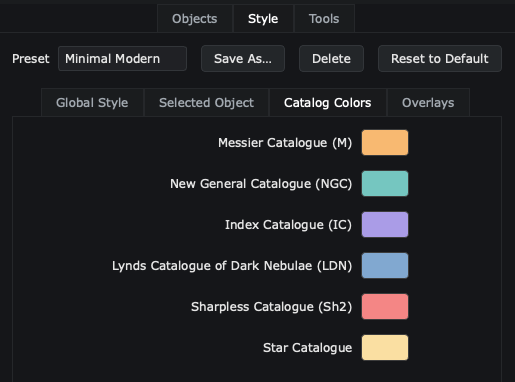515x382 pixels.
Task: Open the Tools tab
Action: coord(324,19)
